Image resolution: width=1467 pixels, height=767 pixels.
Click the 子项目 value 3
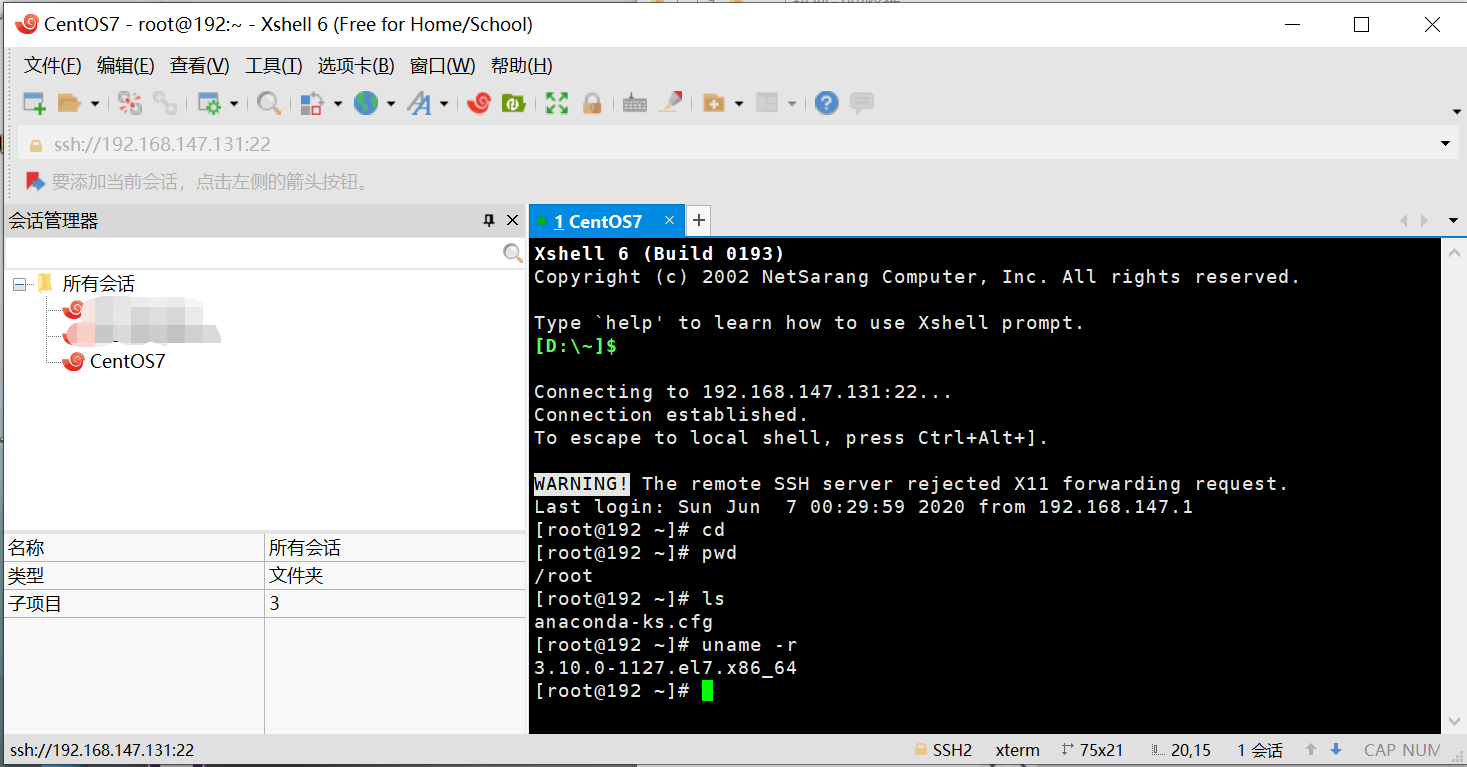[274, 603]
